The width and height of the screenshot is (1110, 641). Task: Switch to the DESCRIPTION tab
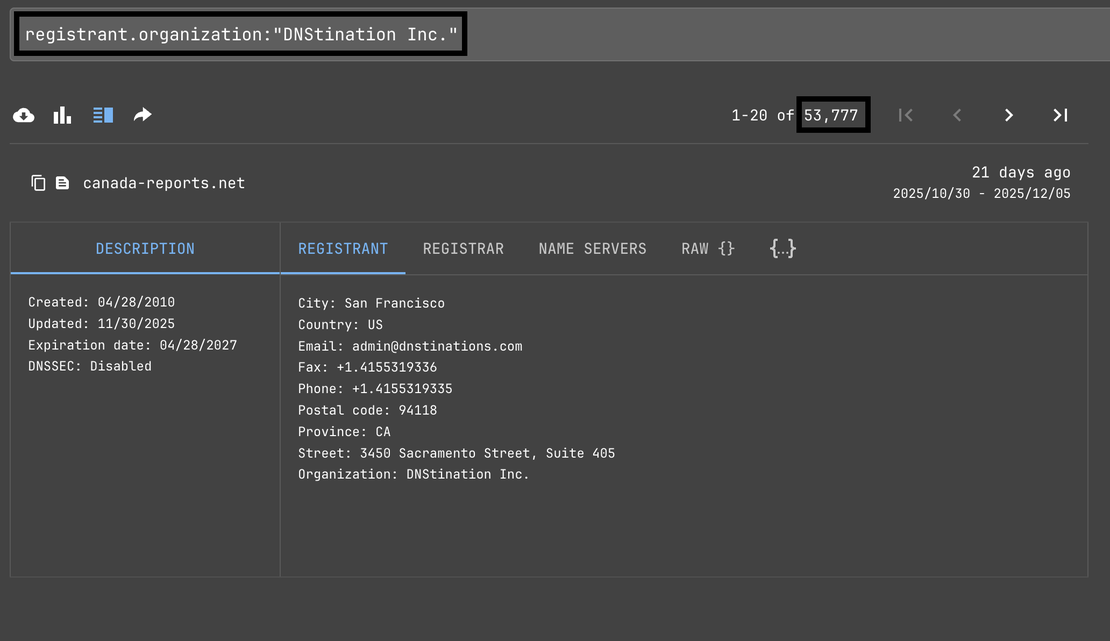click(x=145, y=249)
